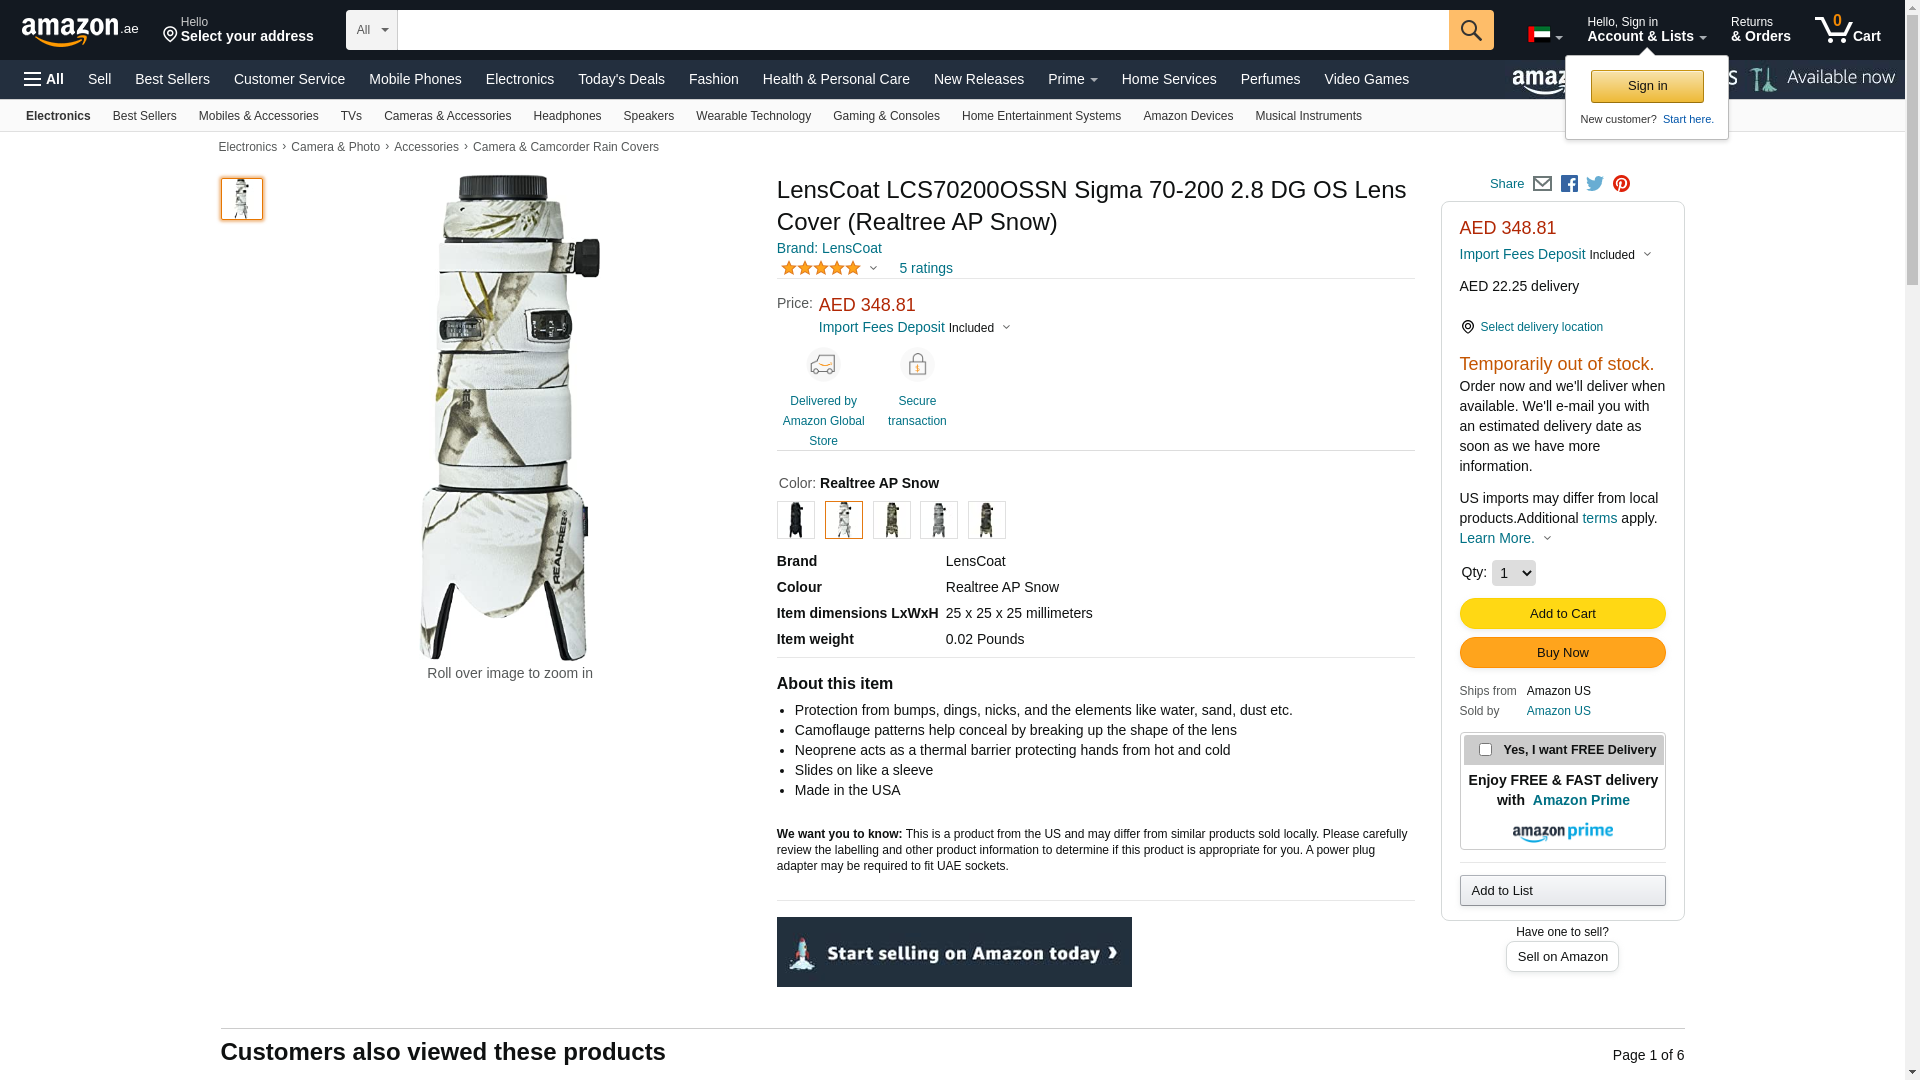Share the product on Facebook
Viewport: 1920px width, 1080px height.
pyautogui.click(x=1569, y=184)
